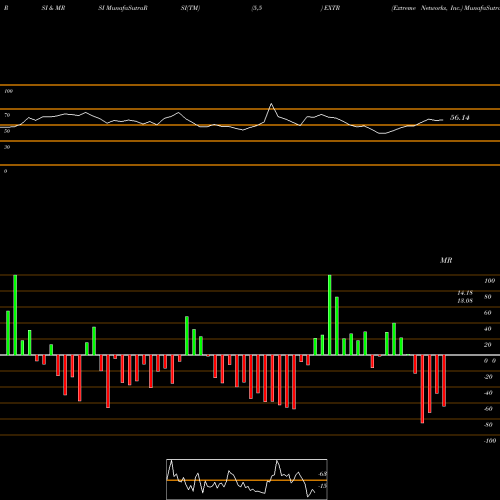
Task: Click the -100 label on the MR axis
Action: point(490,441)
